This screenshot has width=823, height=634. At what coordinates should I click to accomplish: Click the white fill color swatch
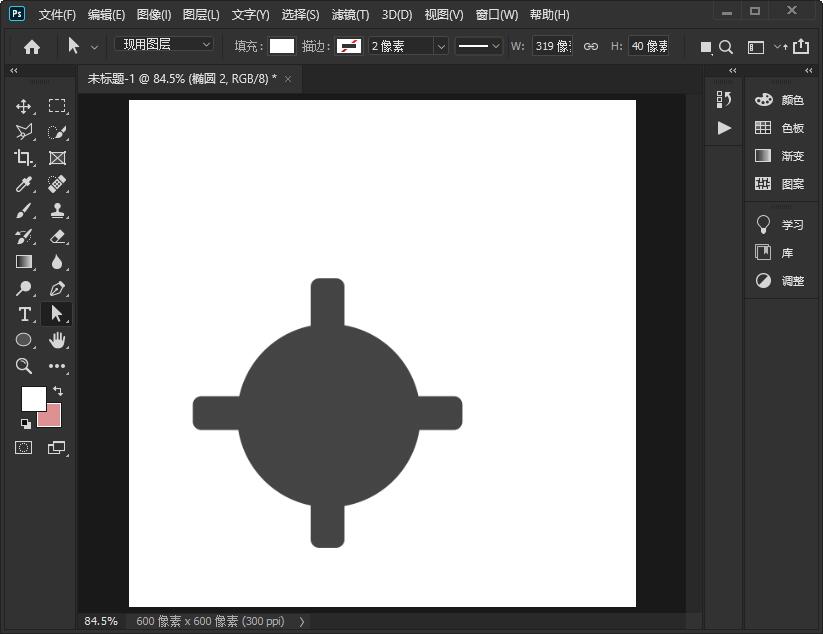tap(282, 46)
